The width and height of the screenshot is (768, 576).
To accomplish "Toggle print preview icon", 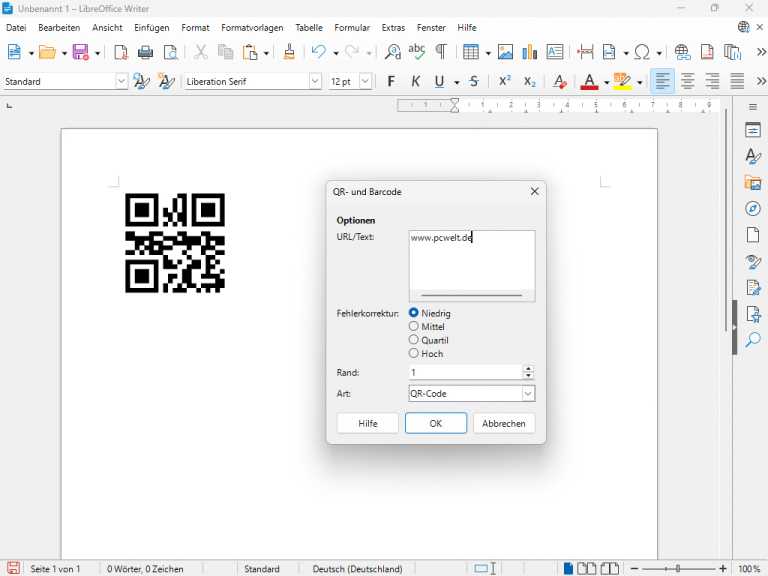I will (170, 51).
